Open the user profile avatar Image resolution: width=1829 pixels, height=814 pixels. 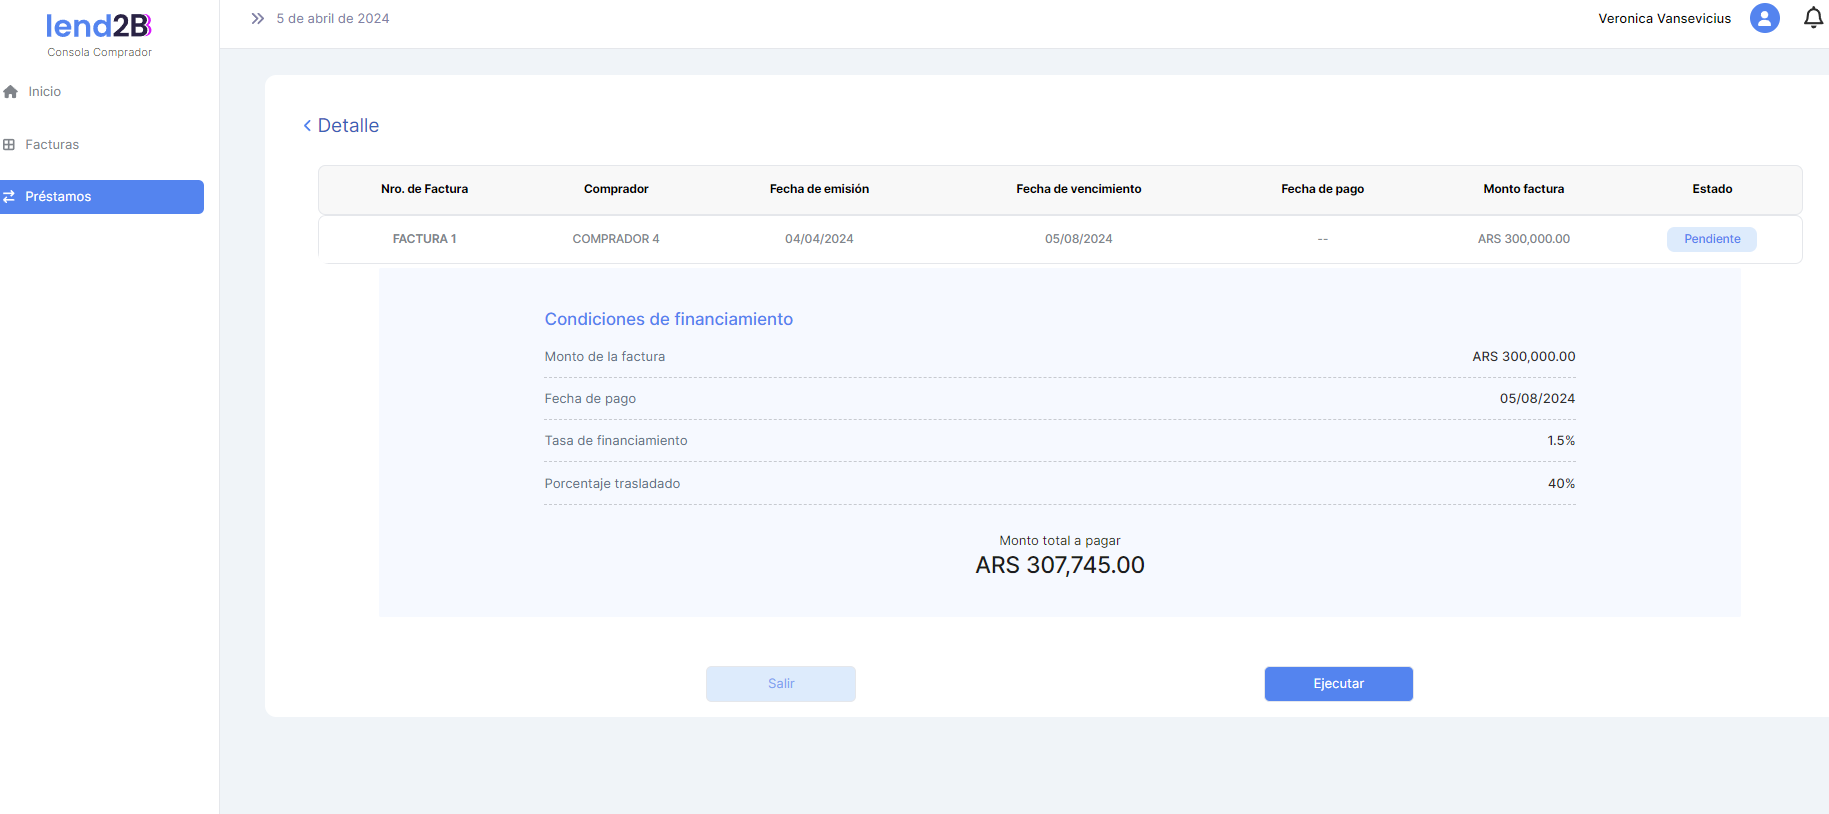pyautogui.click(x=1764, y=18)
